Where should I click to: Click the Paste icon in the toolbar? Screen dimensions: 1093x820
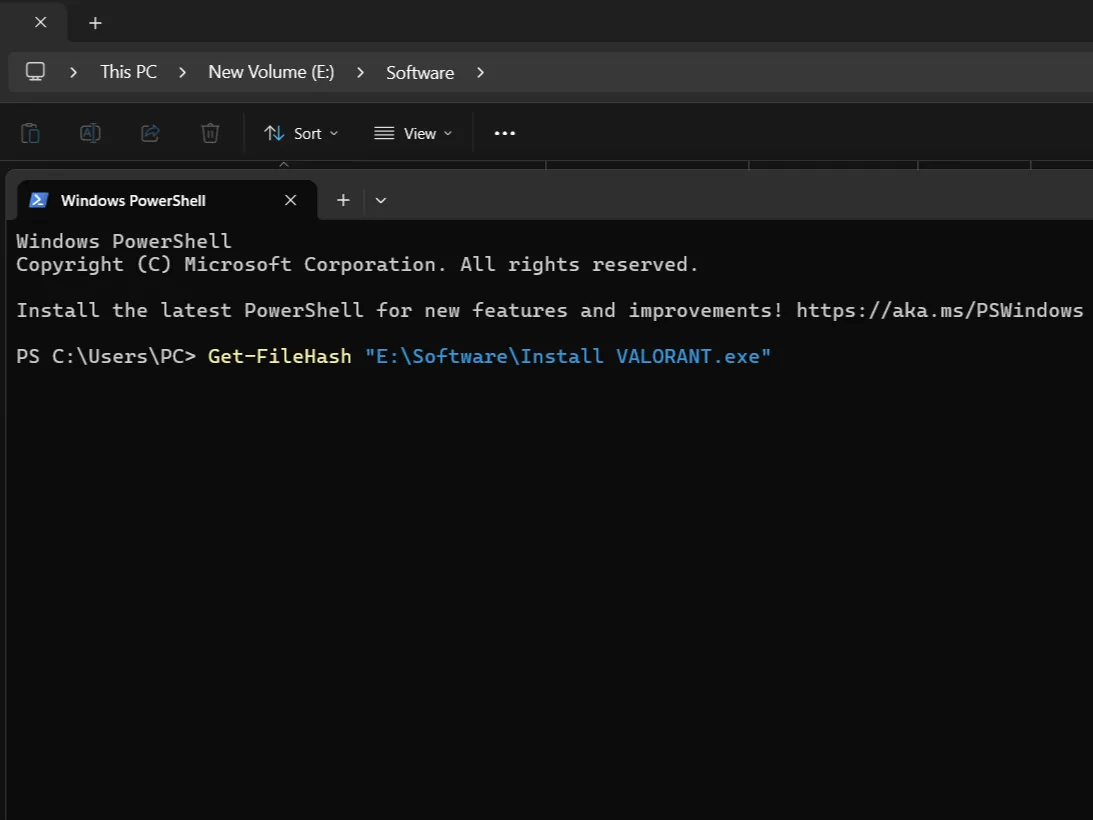[x=30, y=132]
